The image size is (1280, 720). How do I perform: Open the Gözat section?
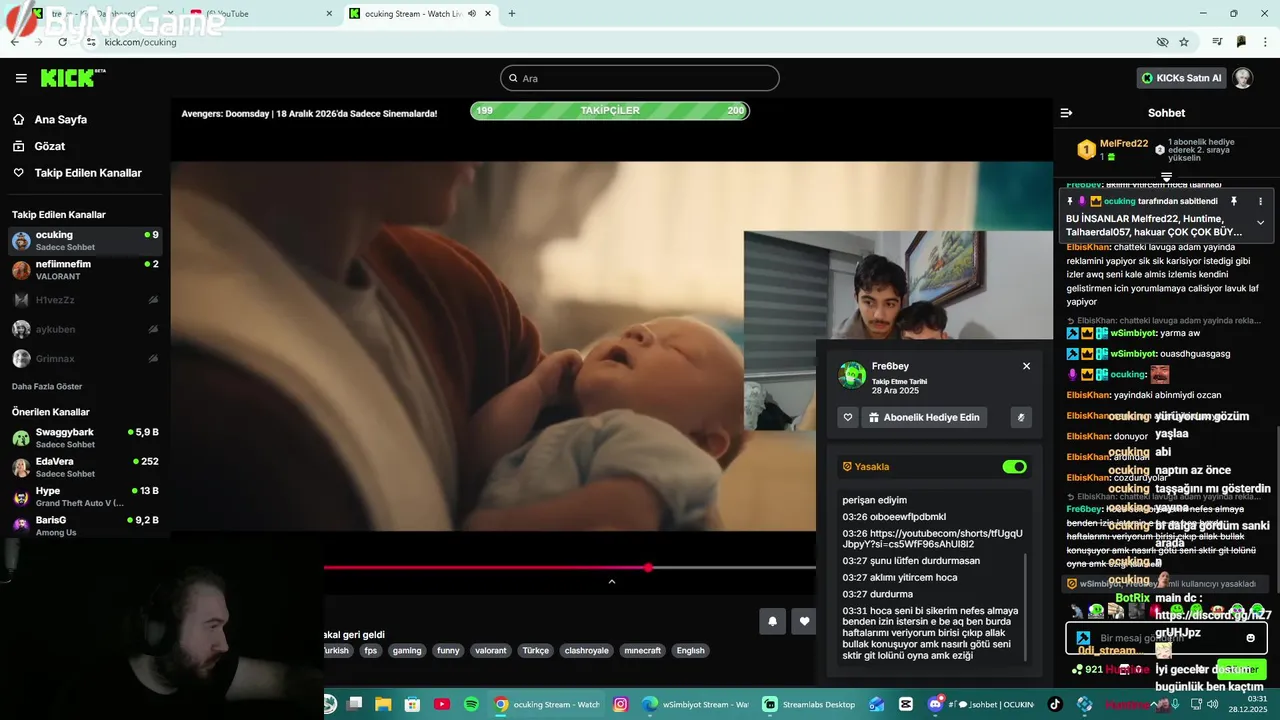(x=39, y=146)
